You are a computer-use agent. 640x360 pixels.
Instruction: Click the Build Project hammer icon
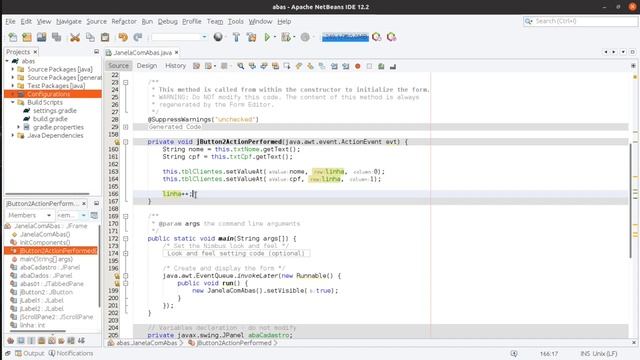click(236, 37)
